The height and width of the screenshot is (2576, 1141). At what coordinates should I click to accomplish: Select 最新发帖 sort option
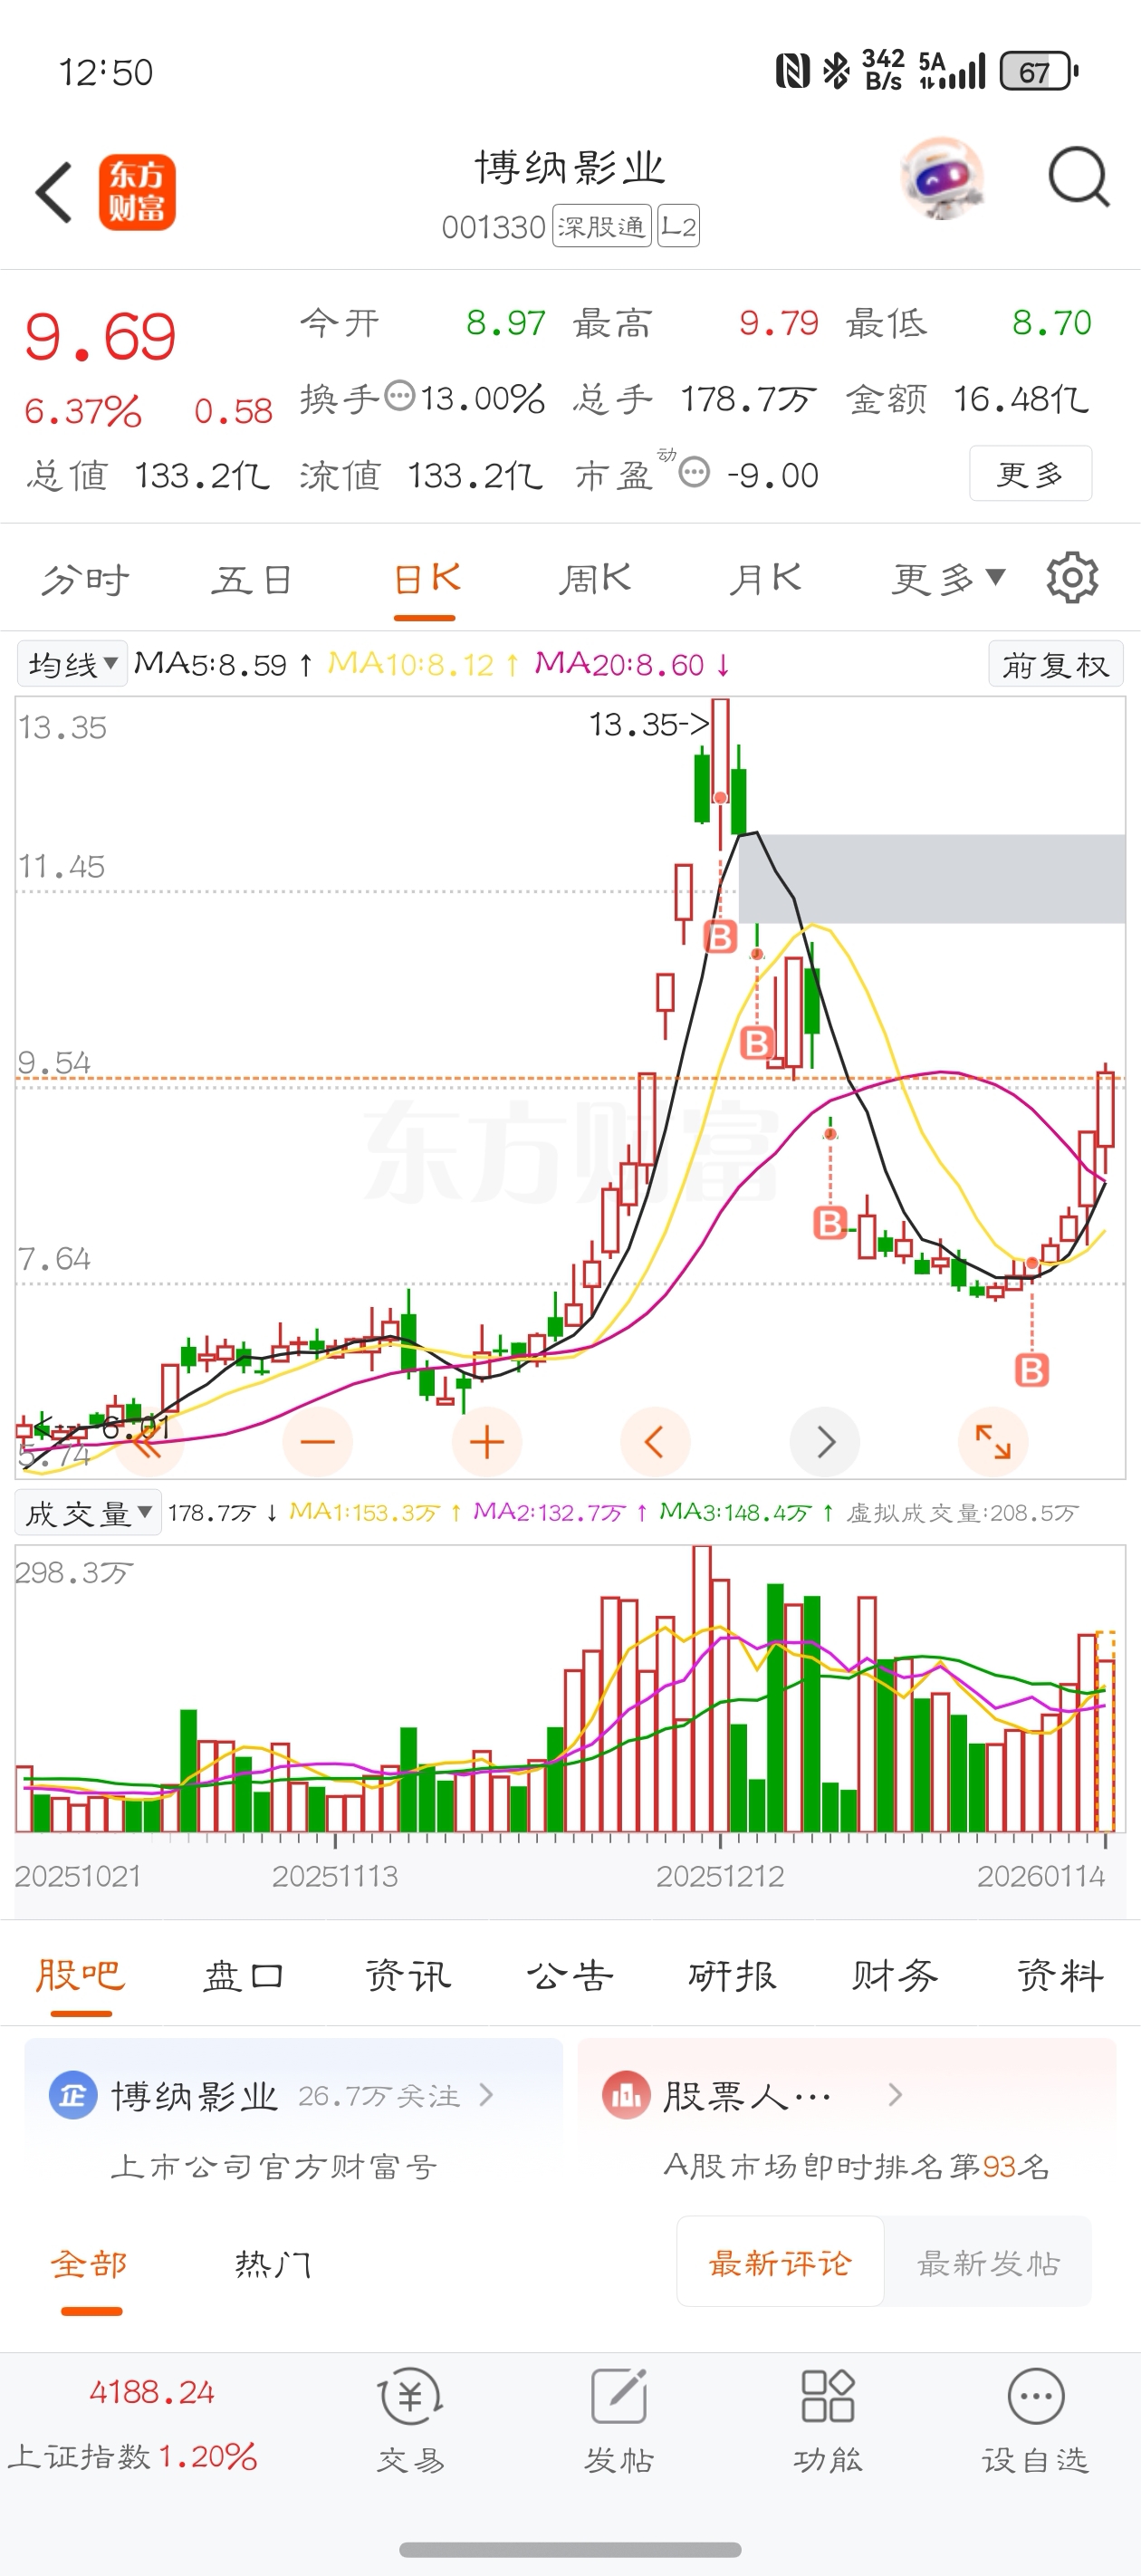(x=988, y=2262)
